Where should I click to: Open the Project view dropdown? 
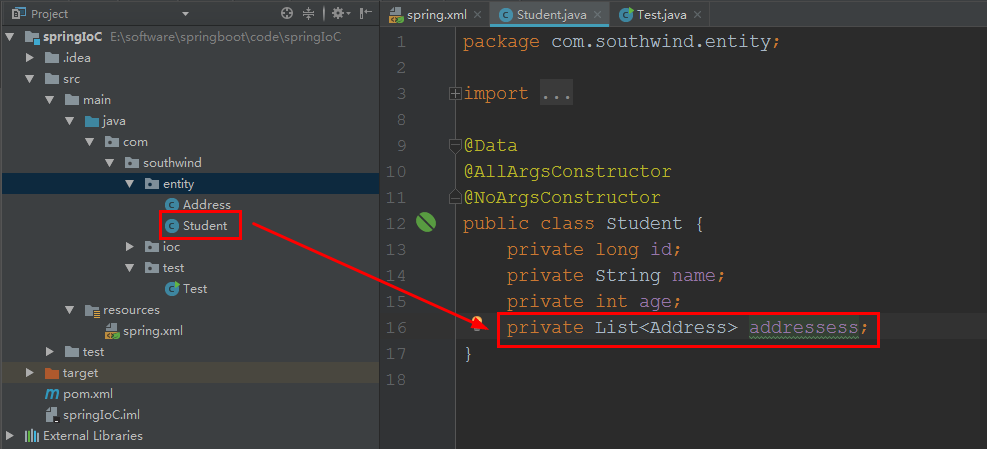[x=185, y=14]
